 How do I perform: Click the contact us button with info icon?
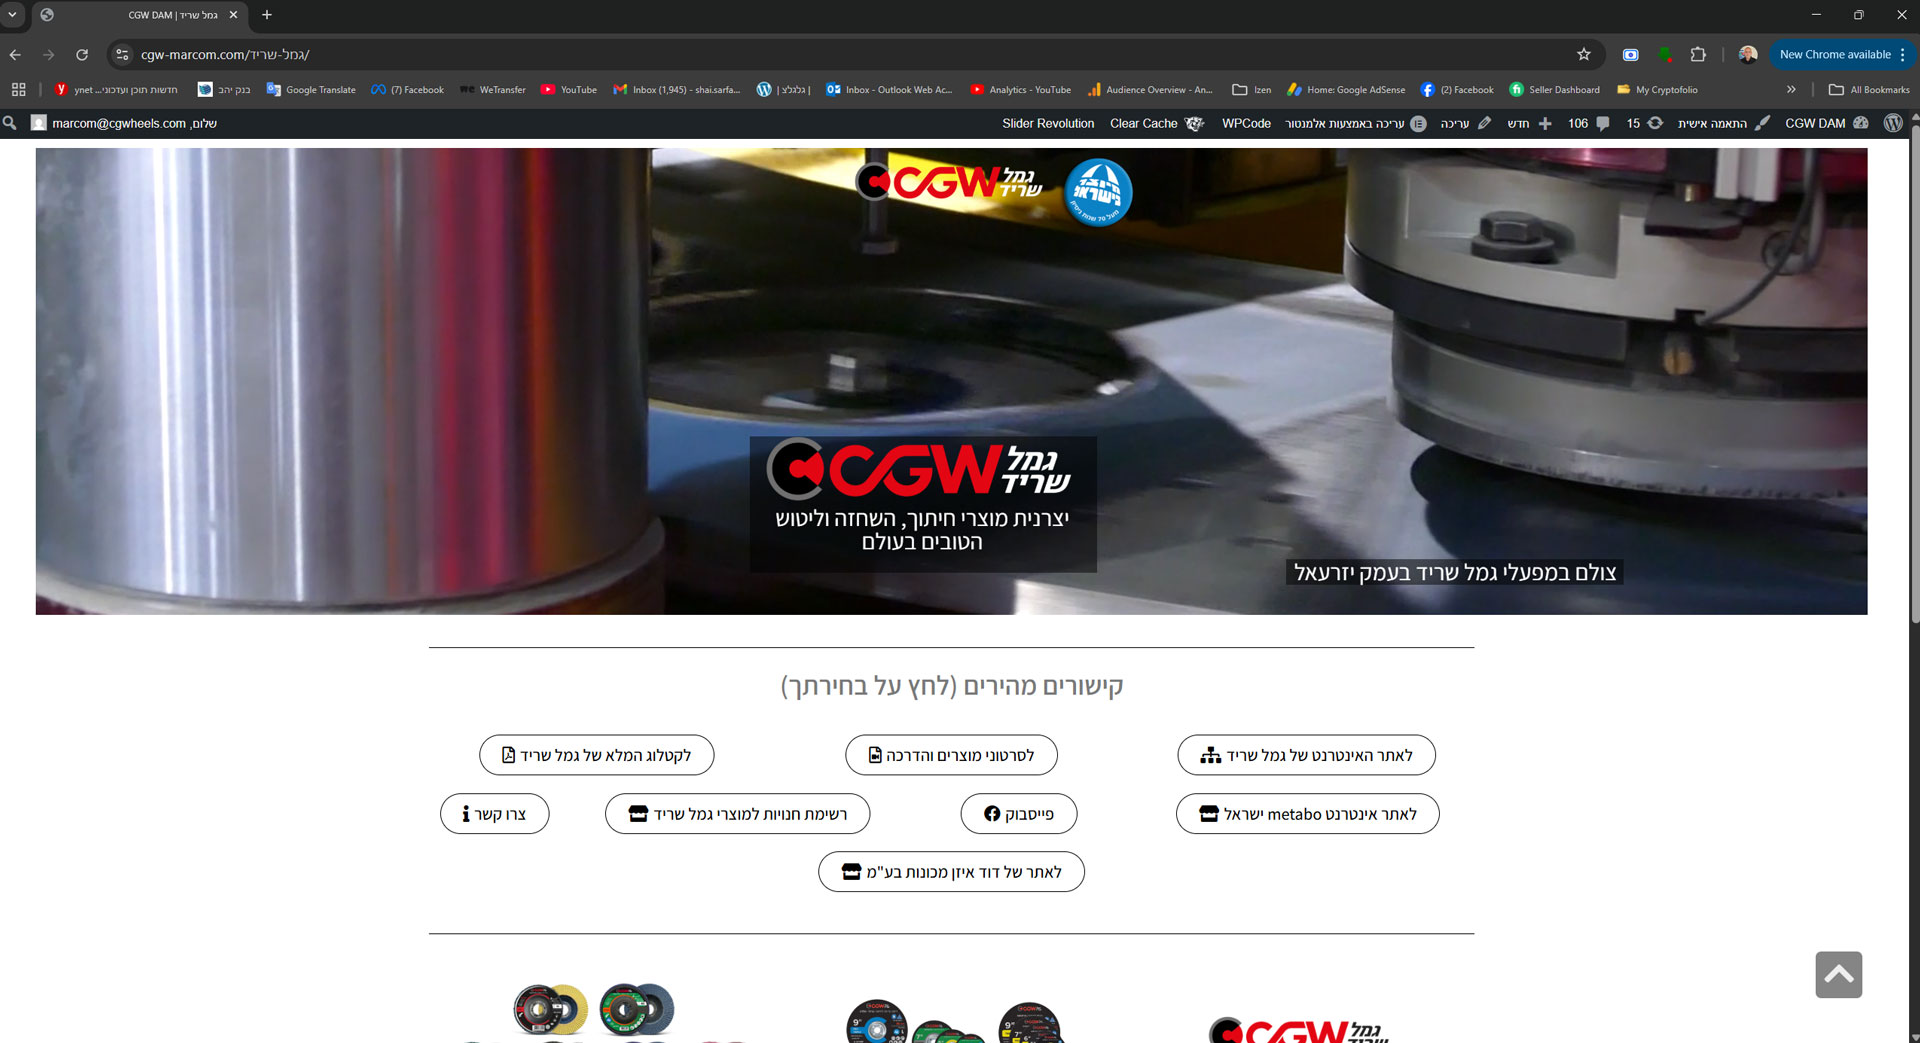click(x=494, y=814)
